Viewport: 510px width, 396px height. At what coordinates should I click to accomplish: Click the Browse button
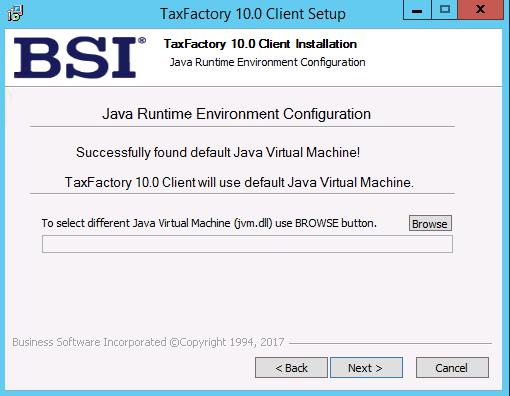430,223
